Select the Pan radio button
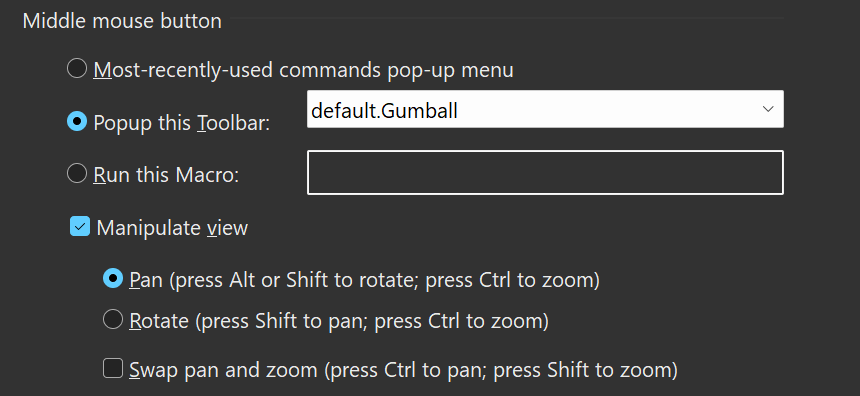 (x=113, y=279)
